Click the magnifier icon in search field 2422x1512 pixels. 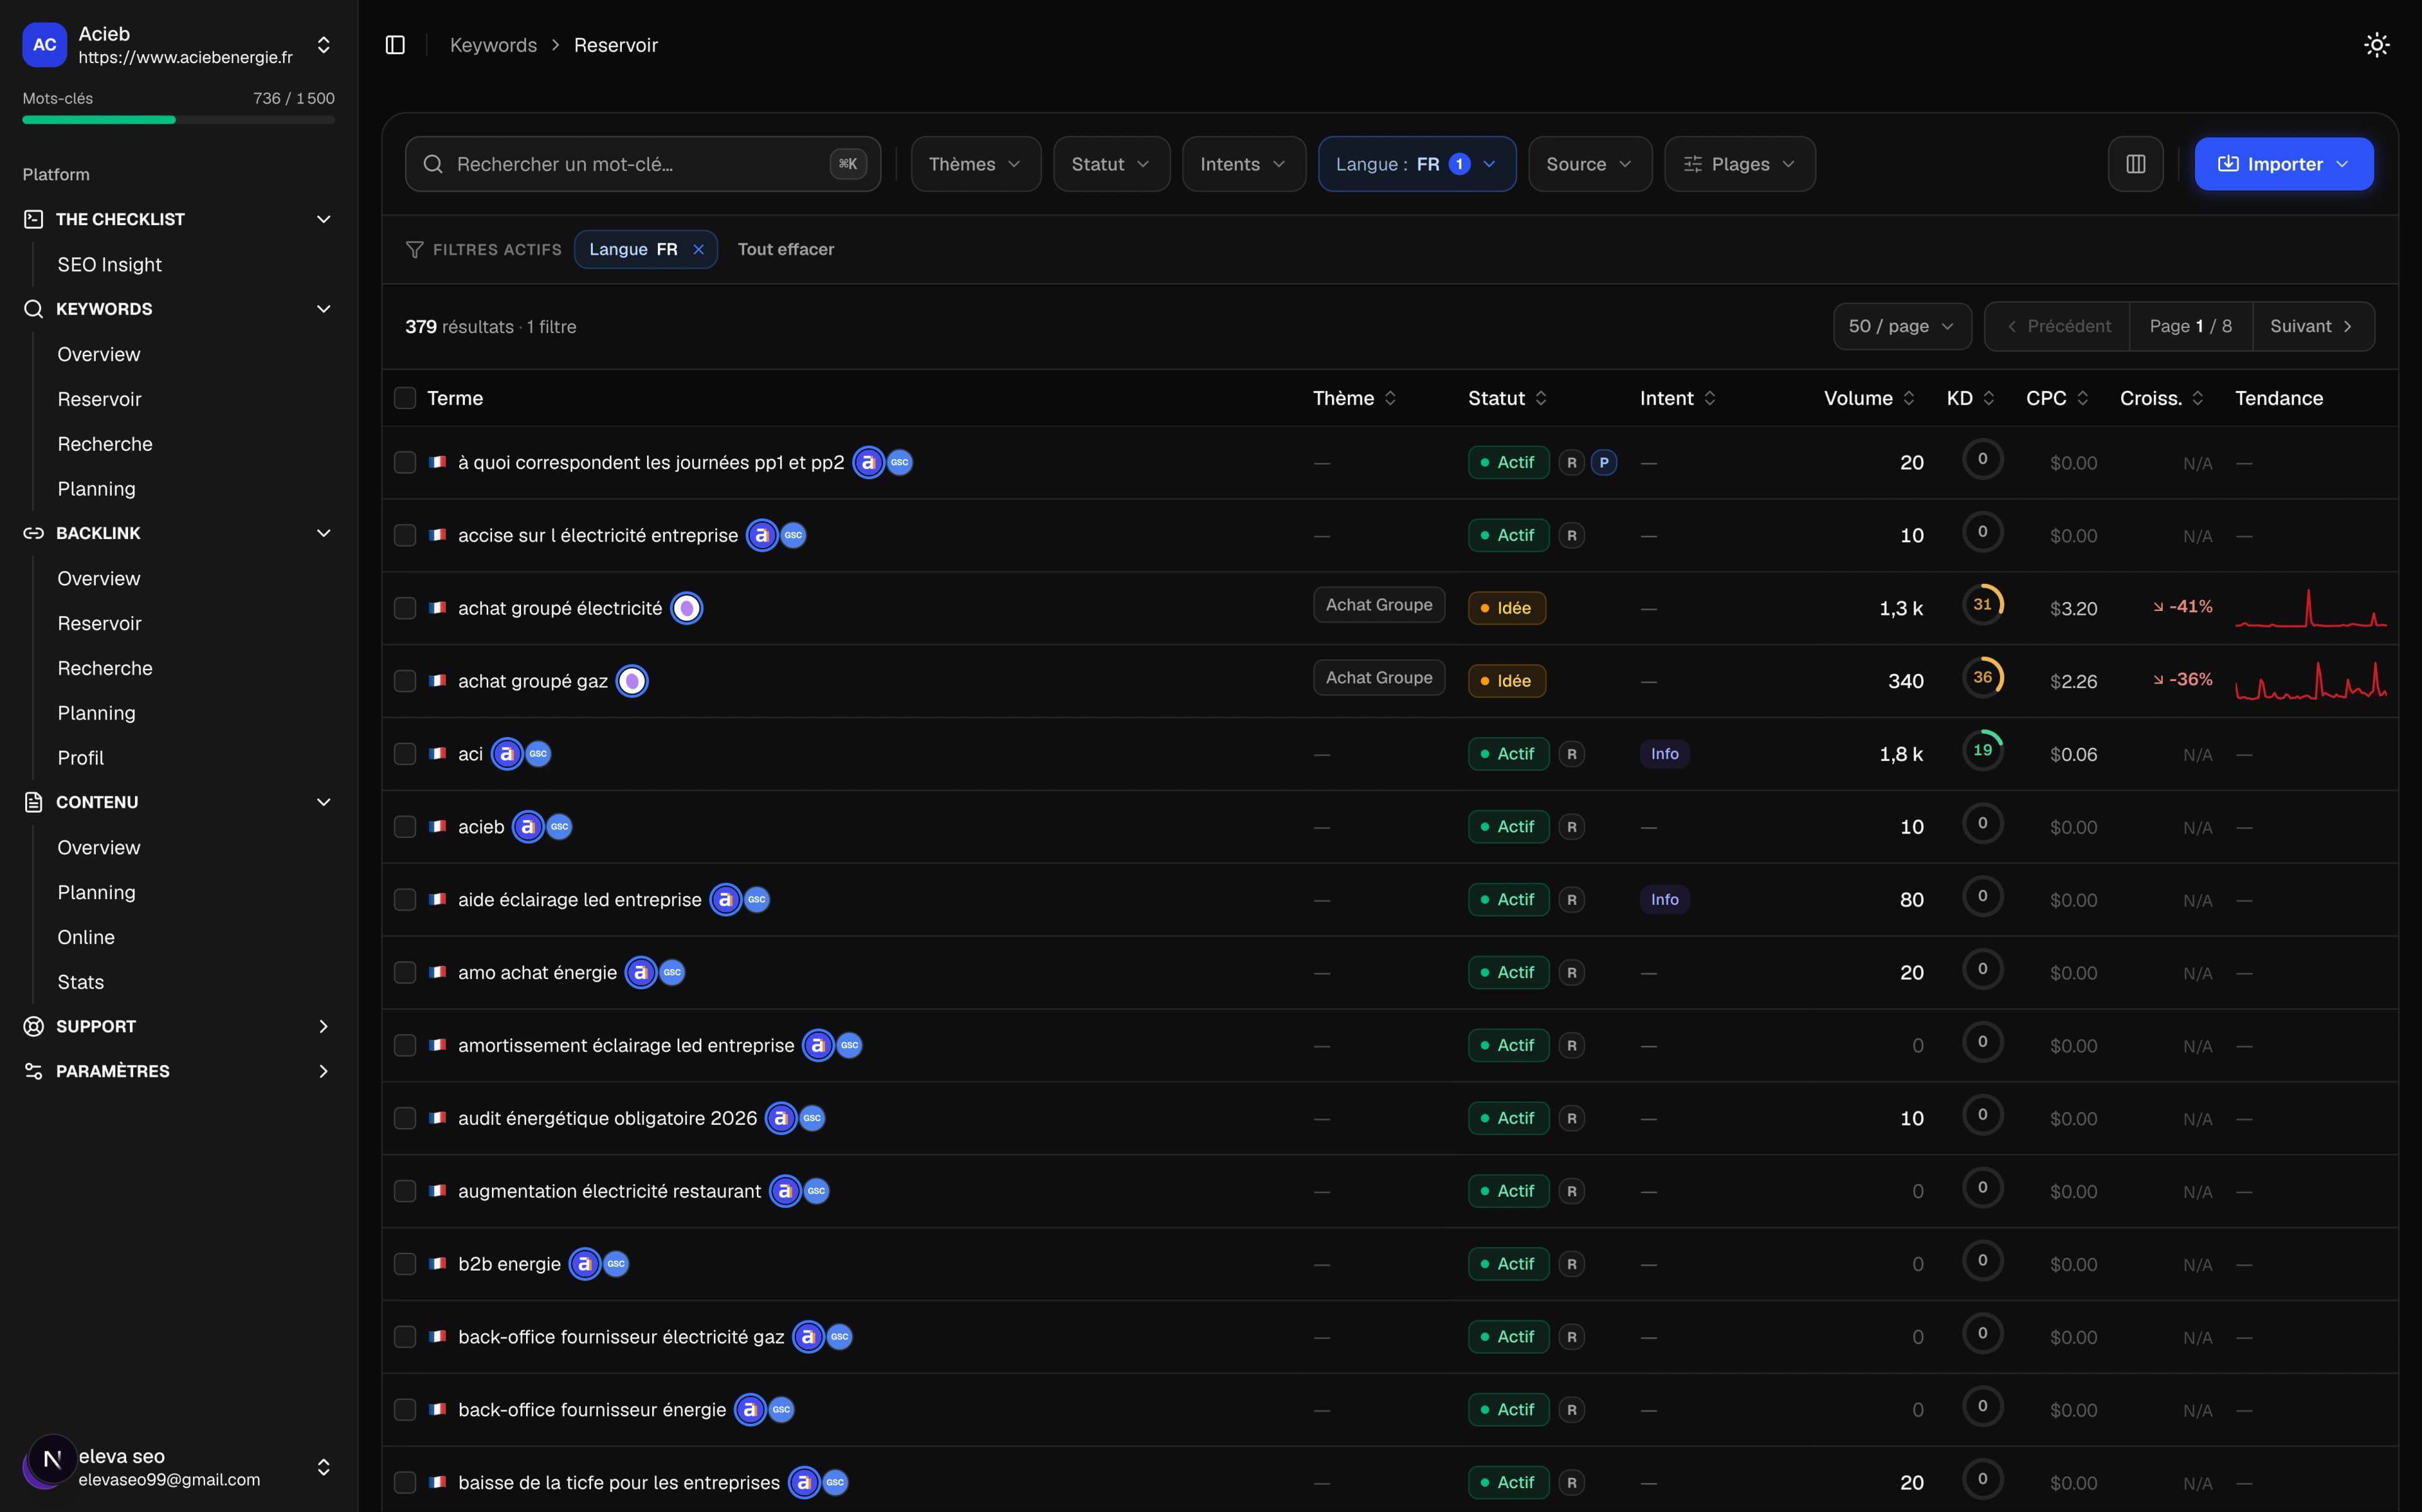click(433, 164)
